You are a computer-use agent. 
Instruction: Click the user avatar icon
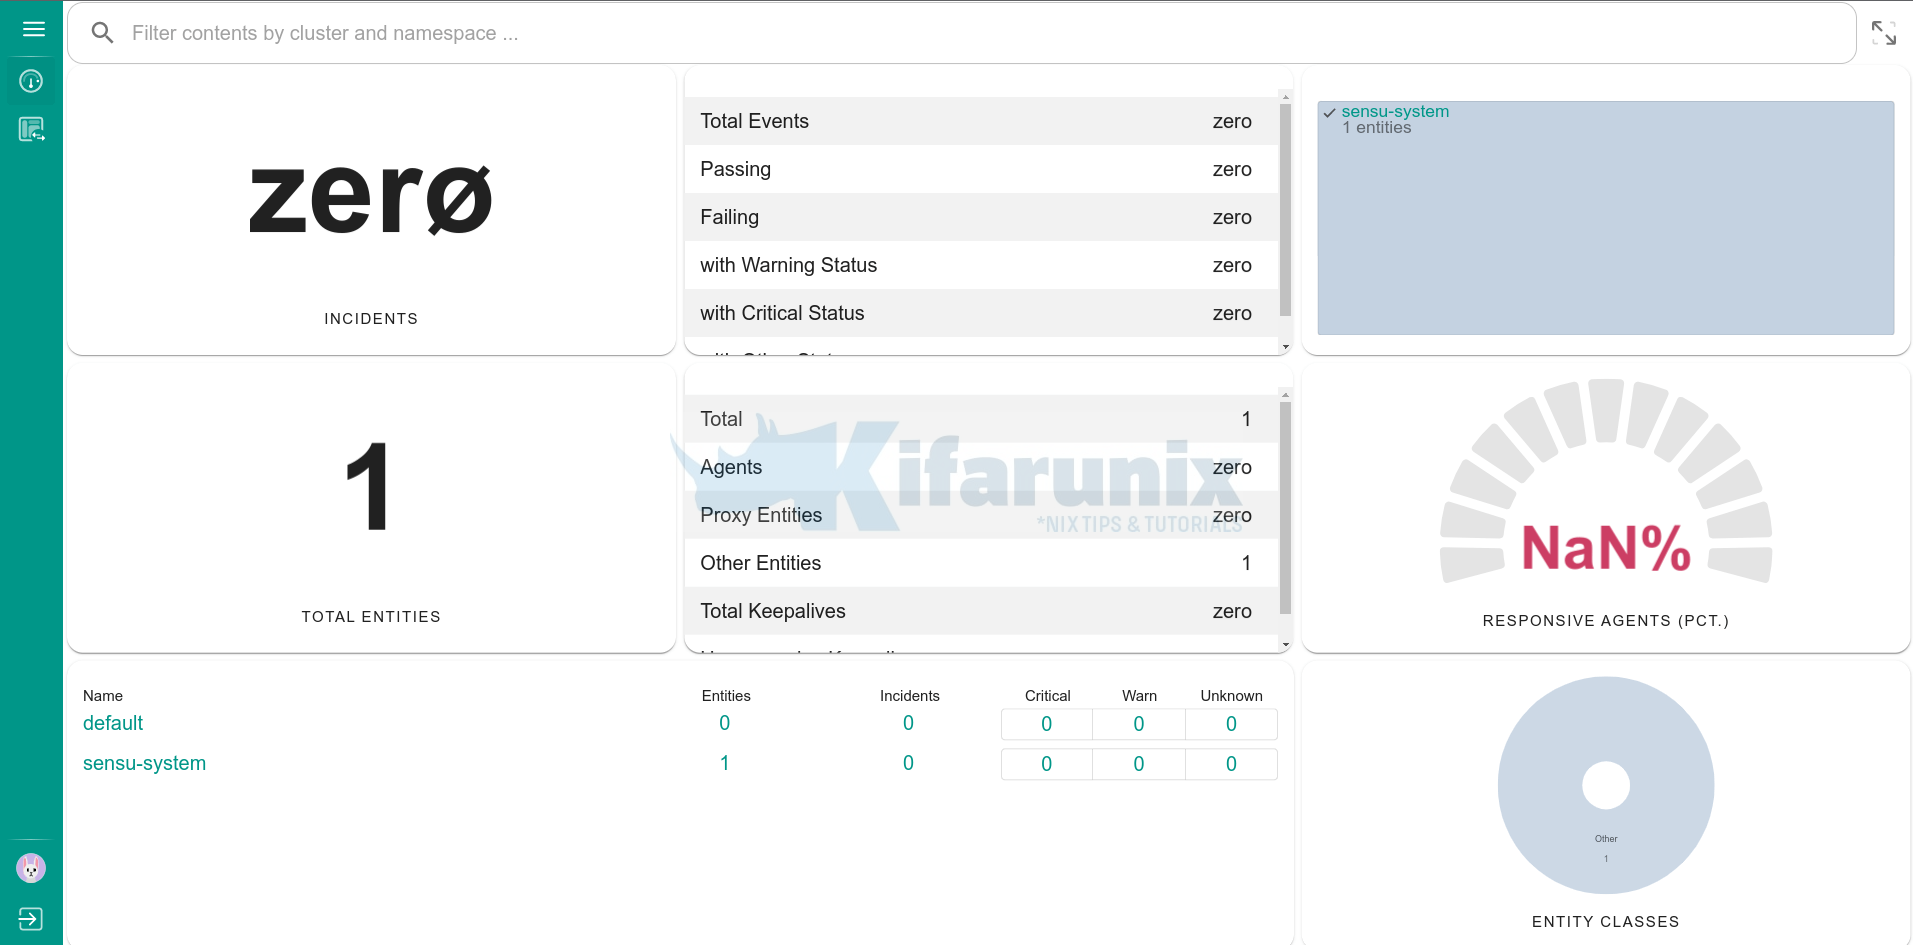click(x=31, y=868)
